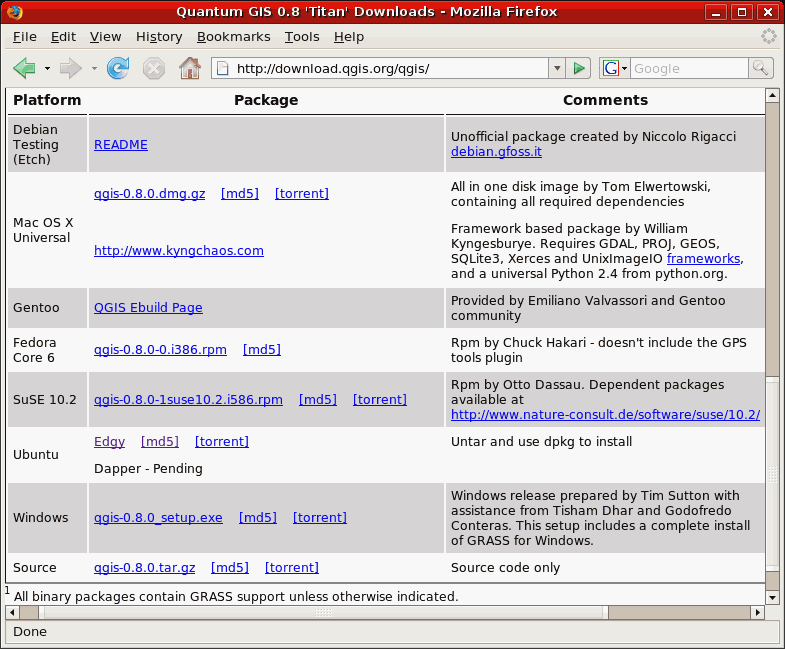Viewport: 785px width, 649px height.
Task: Open torrent link for SuSE rpm
Action: point(380,400)
